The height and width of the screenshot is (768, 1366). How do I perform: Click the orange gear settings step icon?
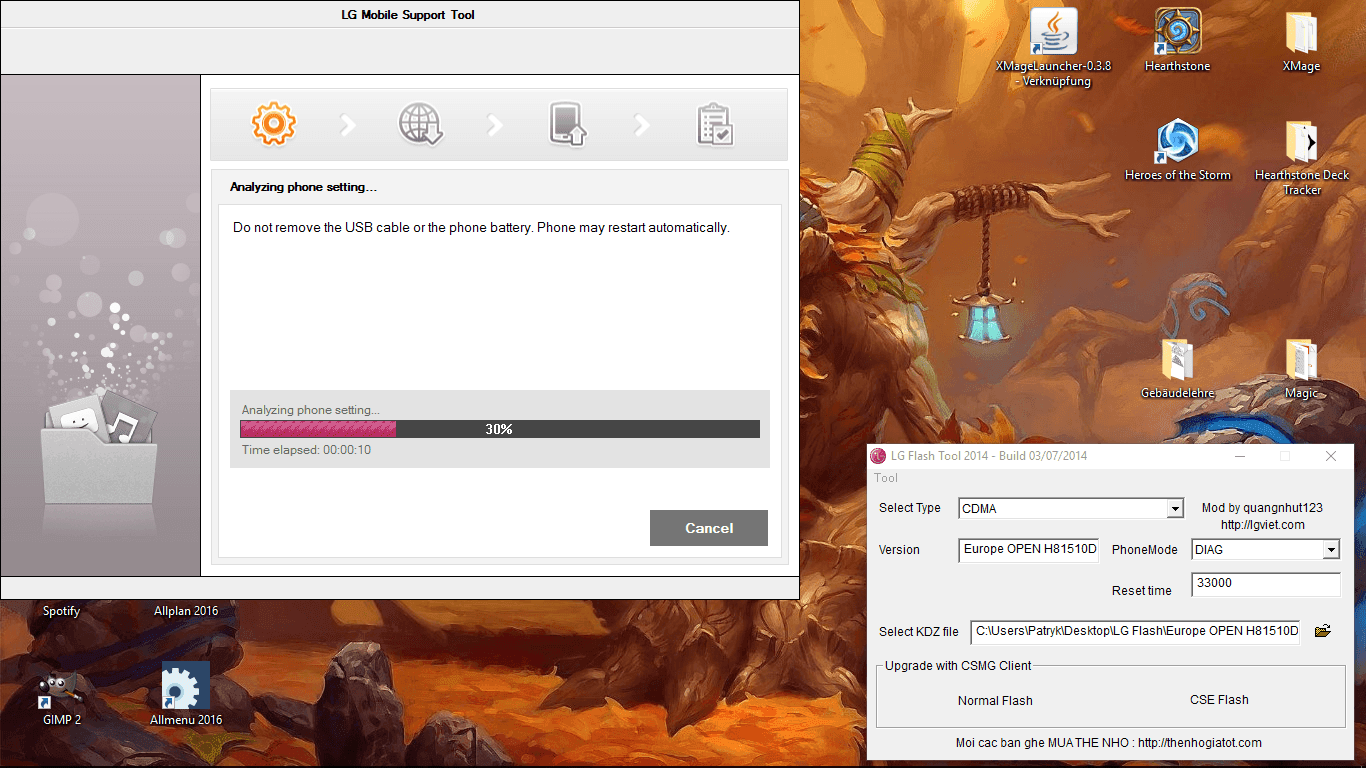[x=273, y=124]
